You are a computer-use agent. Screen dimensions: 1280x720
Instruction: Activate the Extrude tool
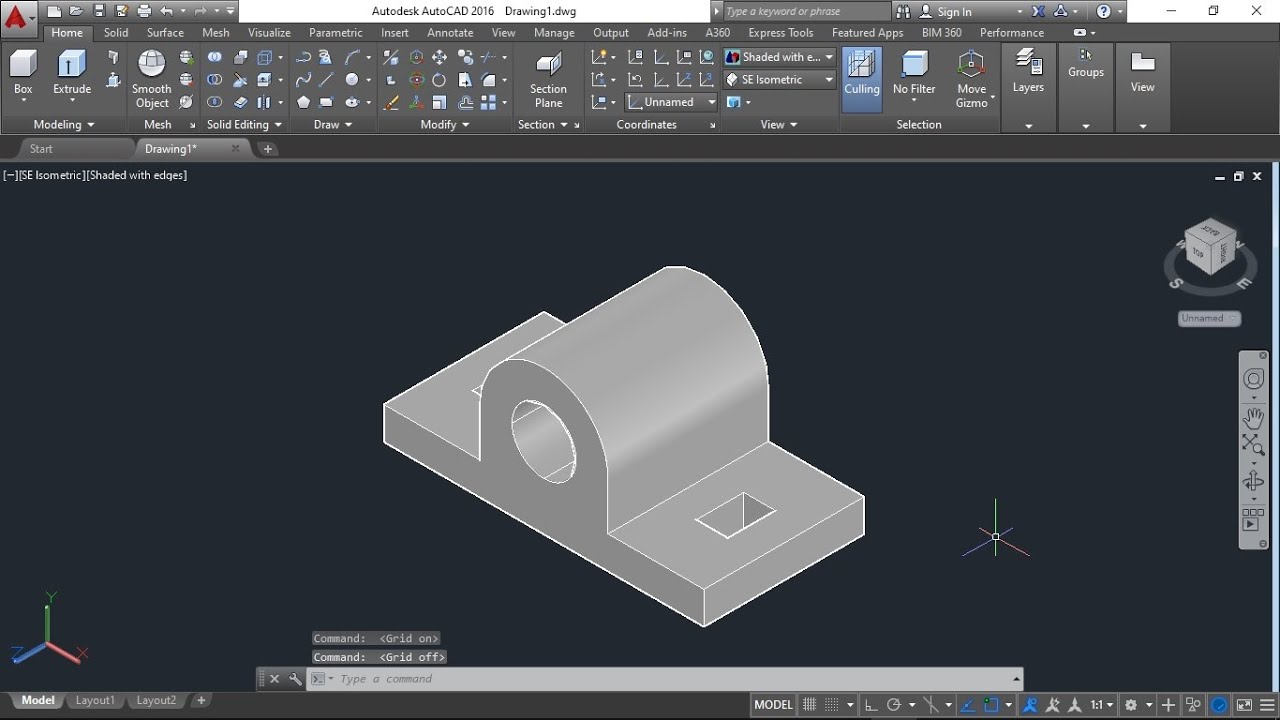click(72, 73)
